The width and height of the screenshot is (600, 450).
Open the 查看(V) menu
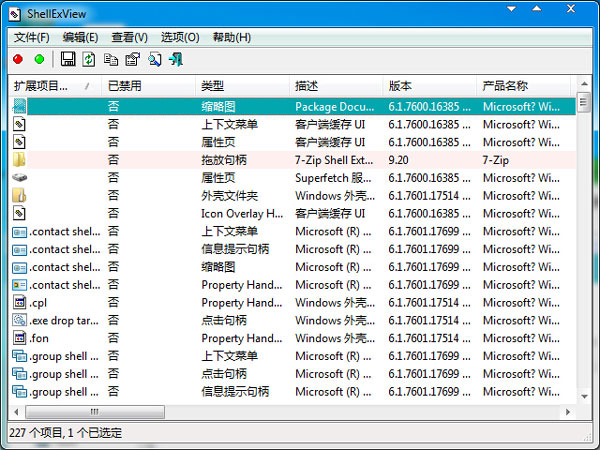[x=129, y=37]
